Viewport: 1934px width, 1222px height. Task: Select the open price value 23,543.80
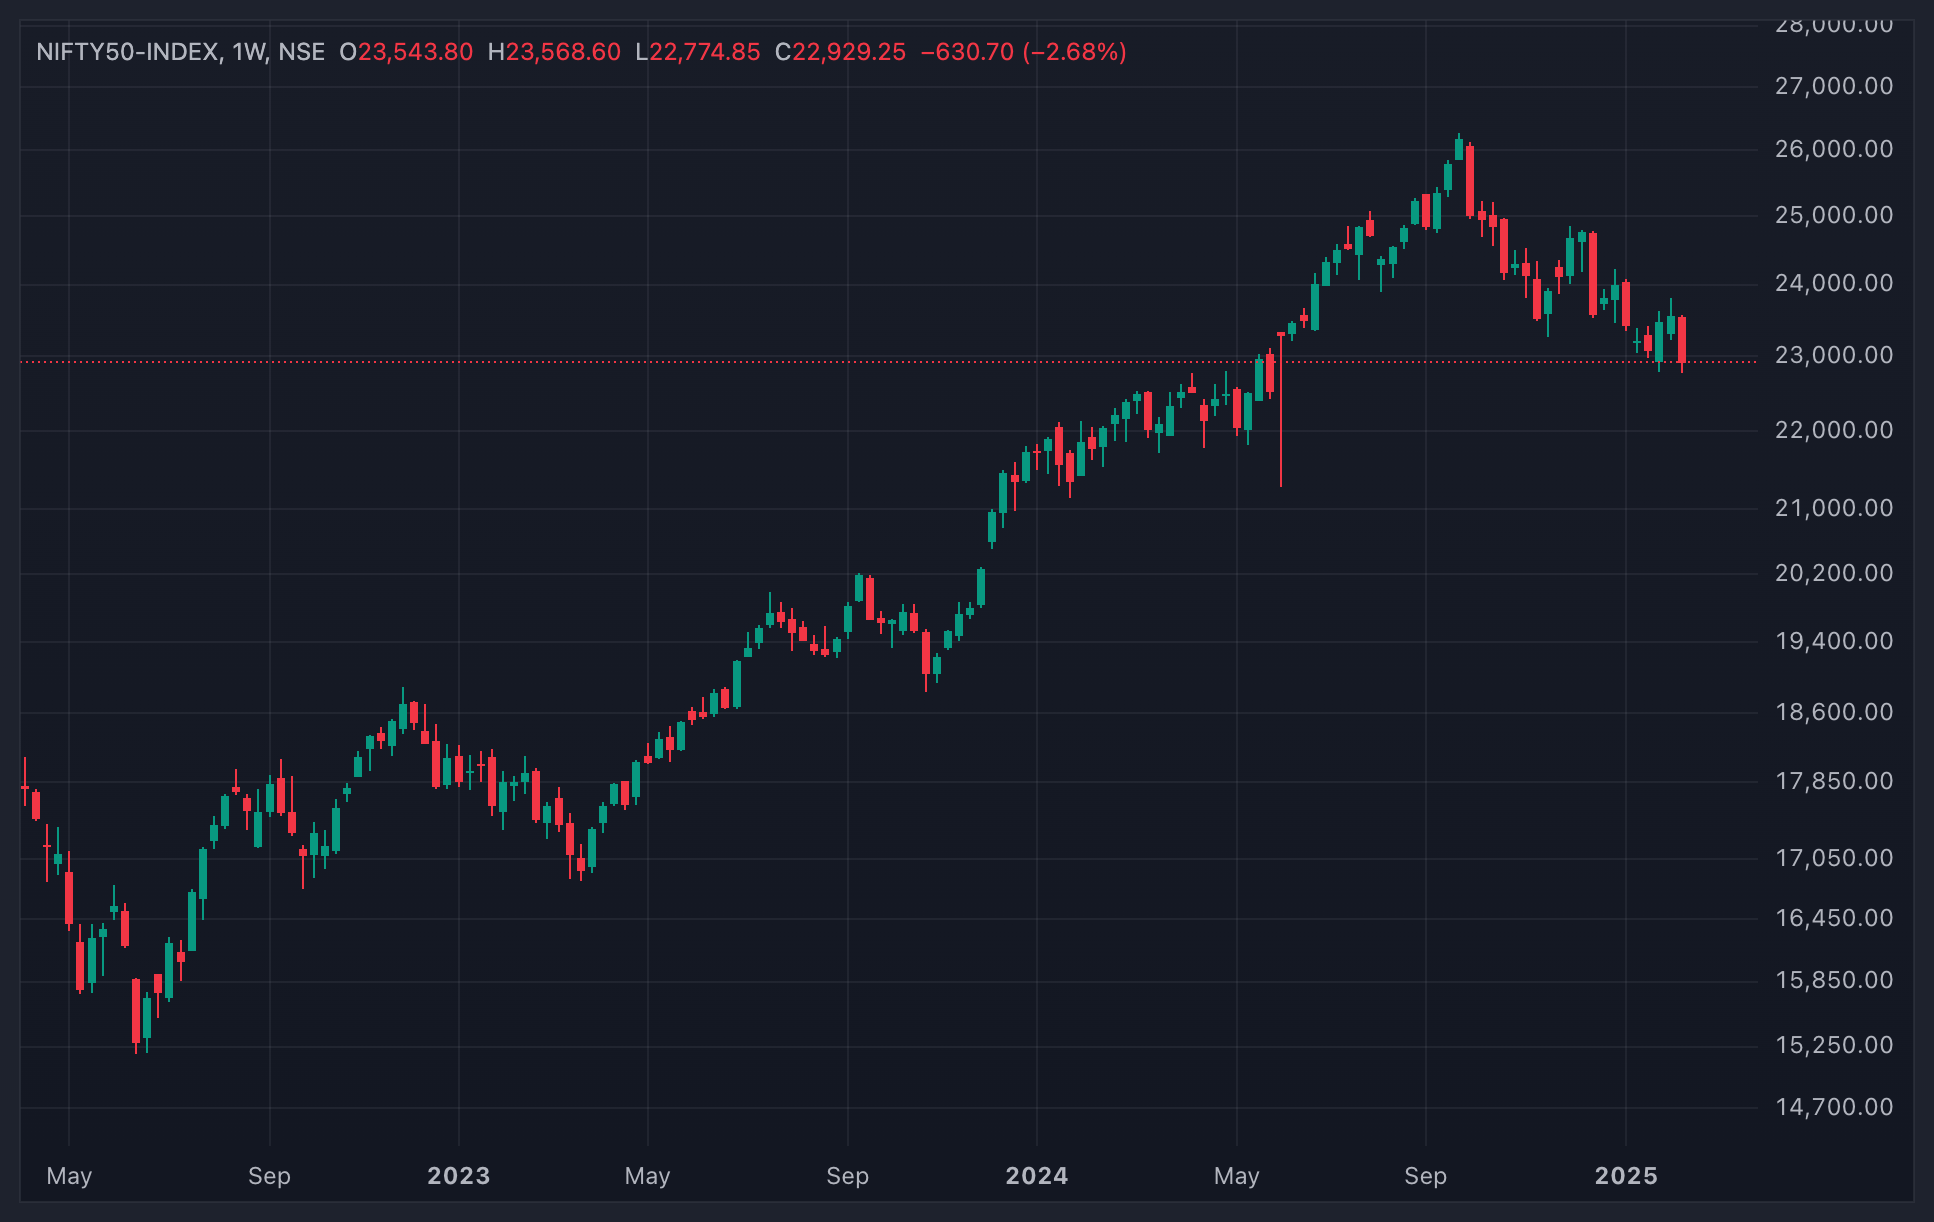coord(415,52)
